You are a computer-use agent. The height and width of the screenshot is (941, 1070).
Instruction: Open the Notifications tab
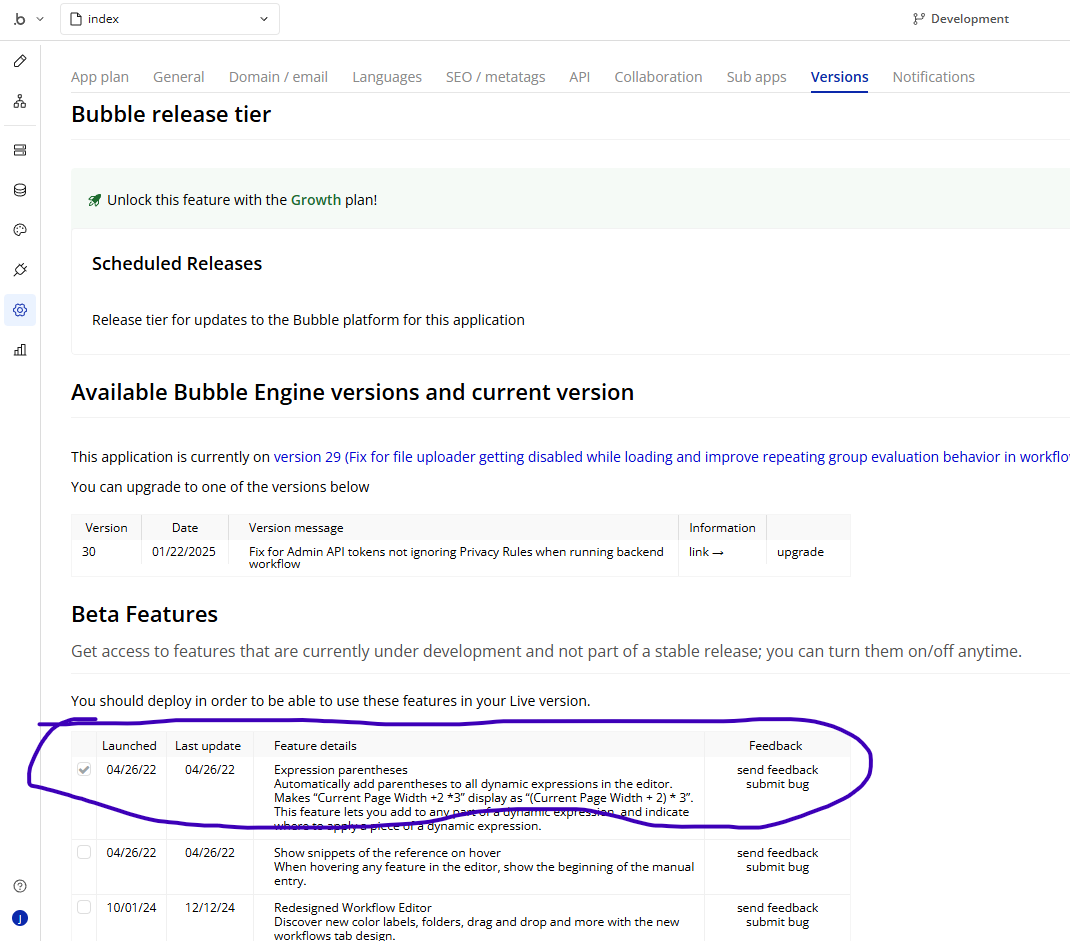(934, 77)
